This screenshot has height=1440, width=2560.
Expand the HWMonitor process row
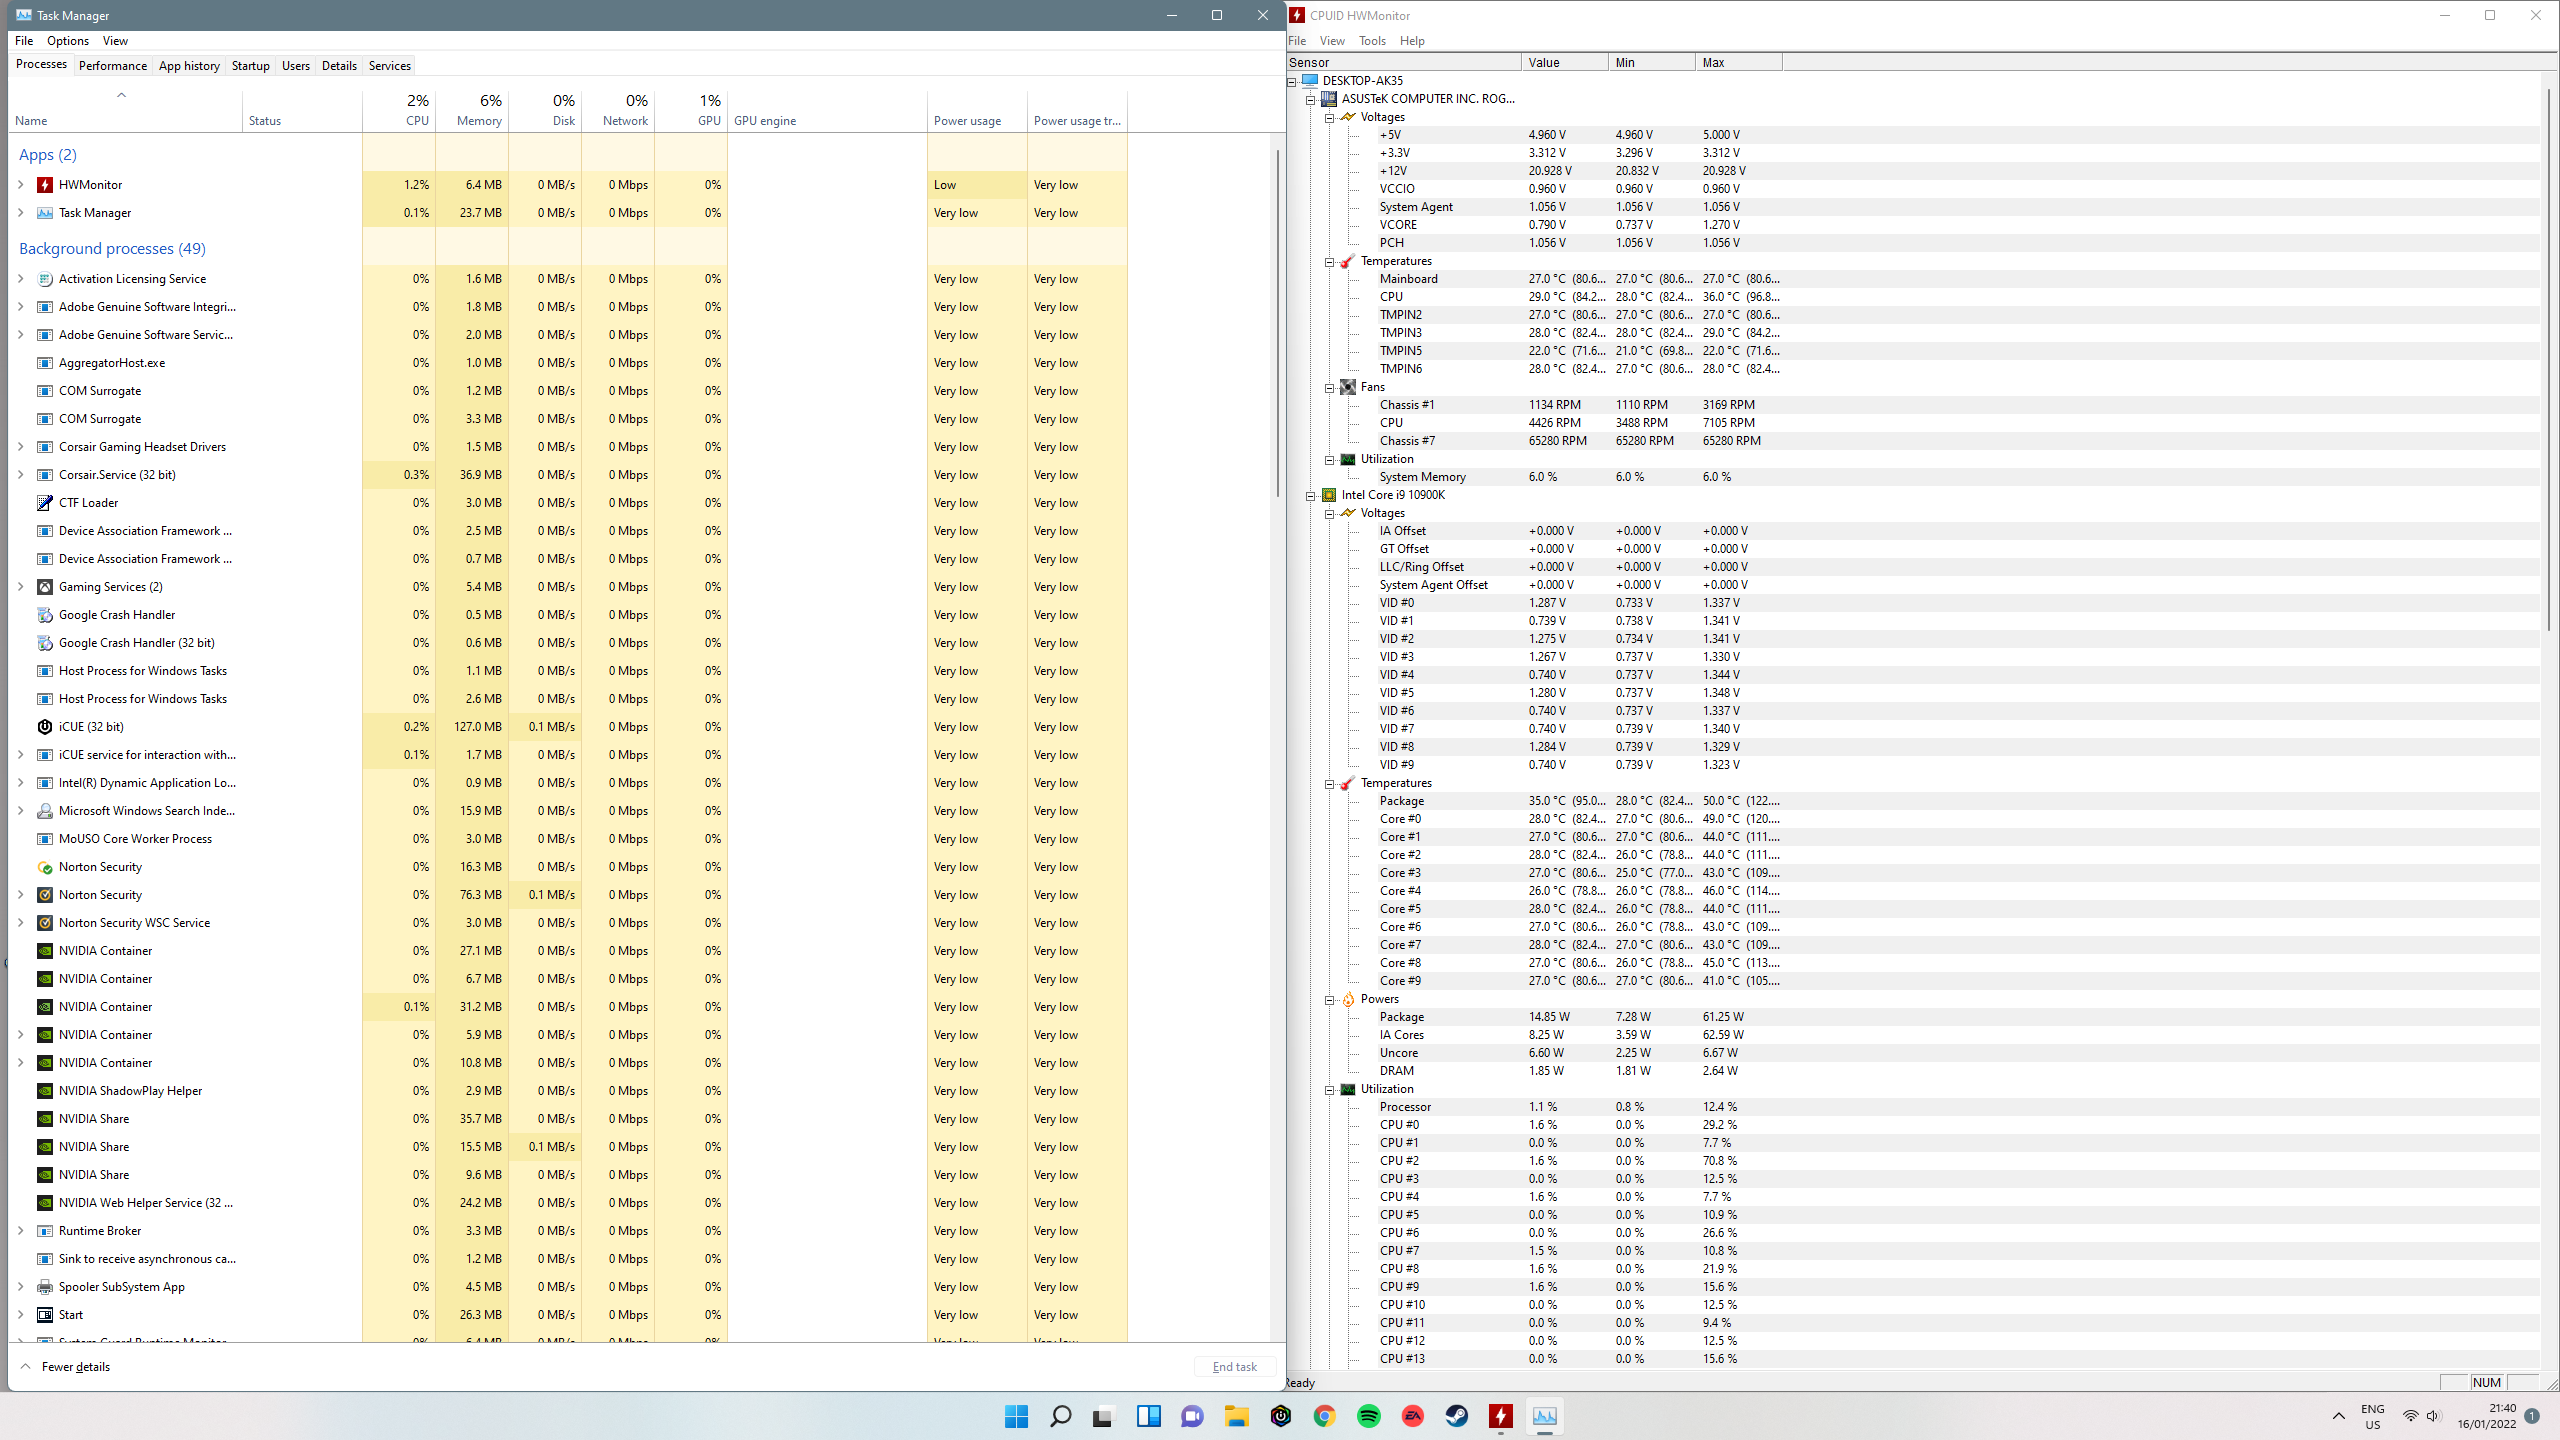point(21,185)
